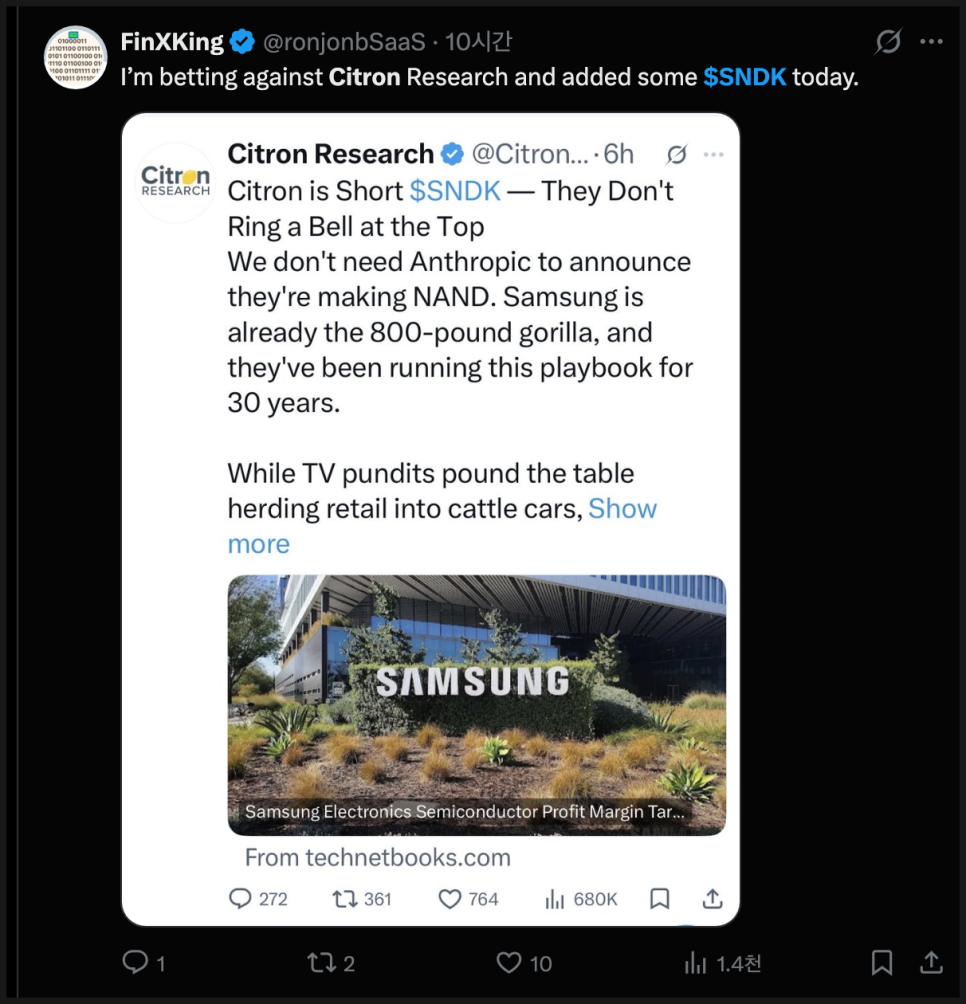
Task: Open the technetbooks.com source link
Action: (378, 857)
